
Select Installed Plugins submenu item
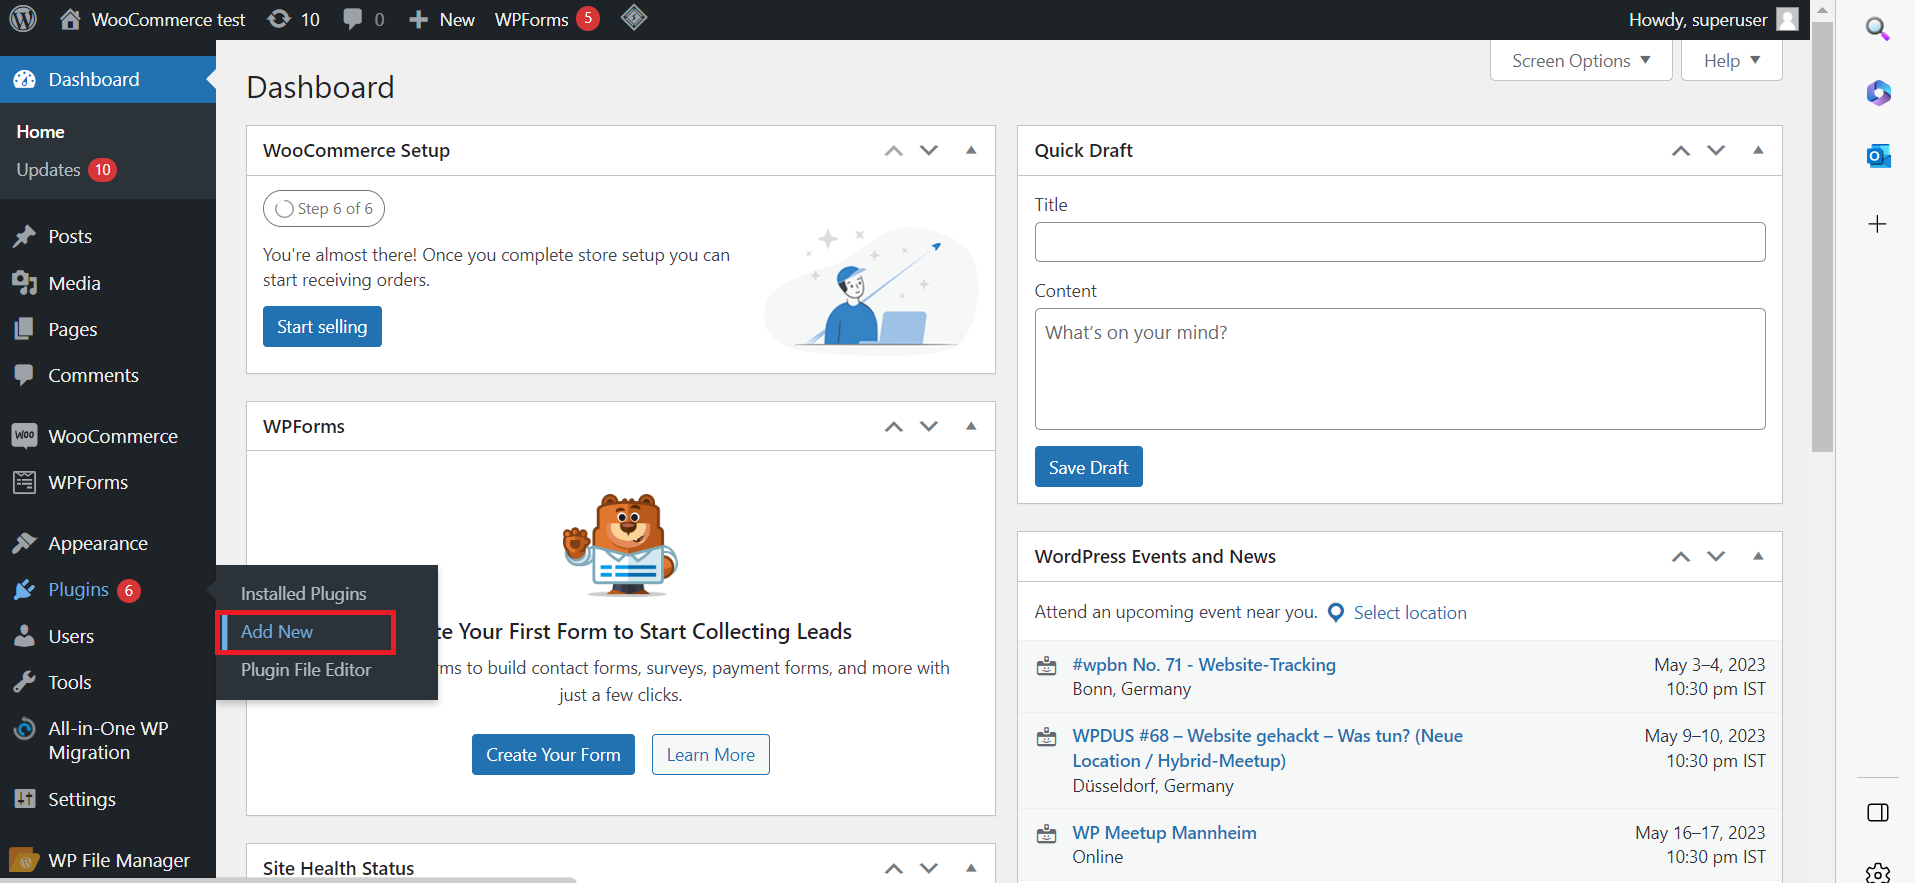pyautogui.click(x=304, y=593)
